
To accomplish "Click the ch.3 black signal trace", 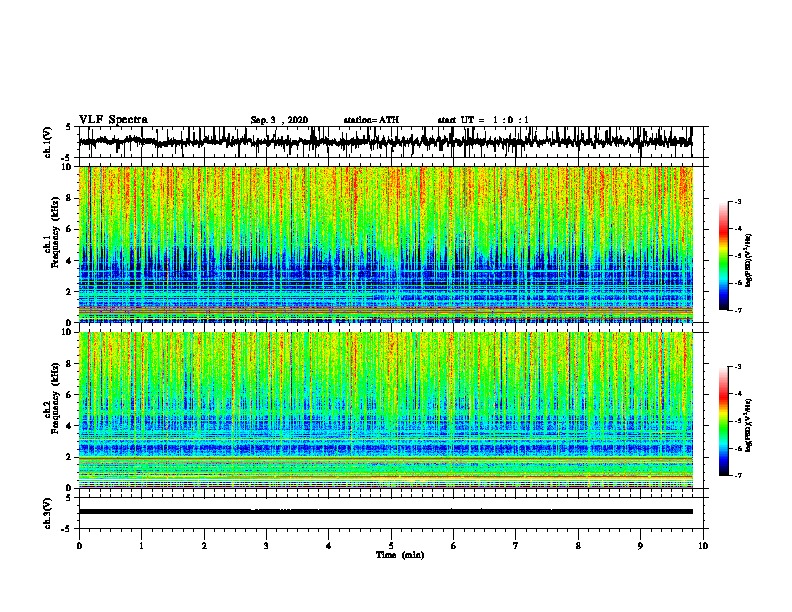I will [x=386, y=512].
